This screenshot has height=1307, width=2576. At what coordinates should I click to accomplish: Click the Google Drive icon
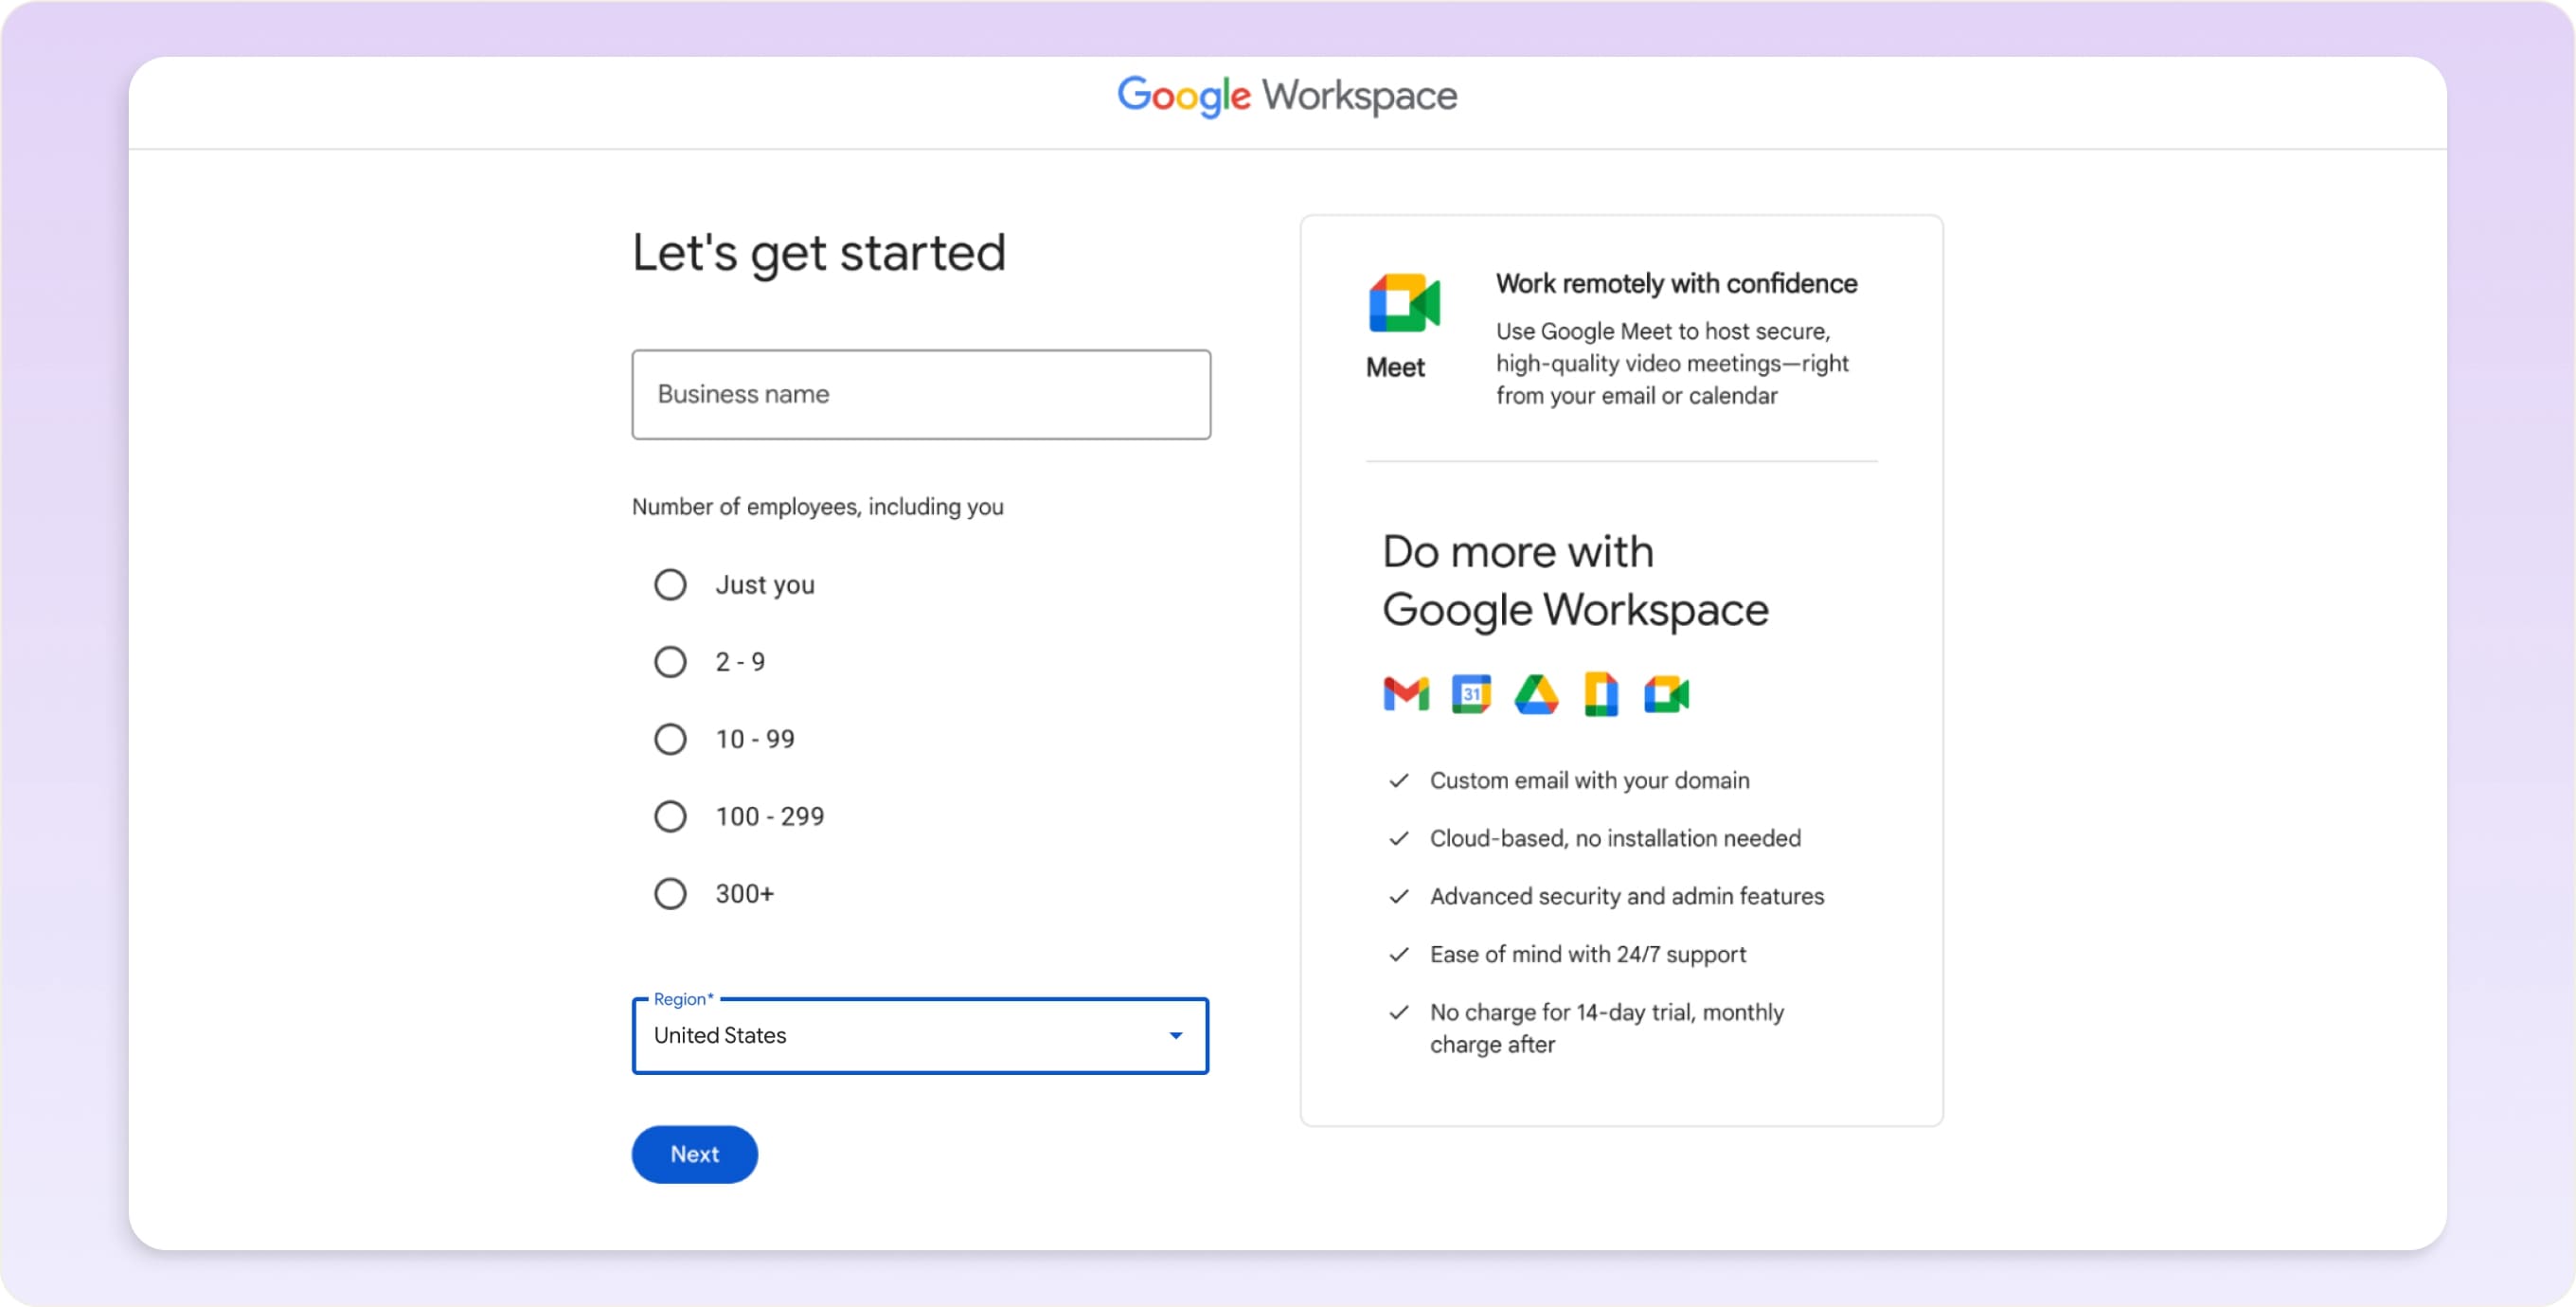point(1536,694)
